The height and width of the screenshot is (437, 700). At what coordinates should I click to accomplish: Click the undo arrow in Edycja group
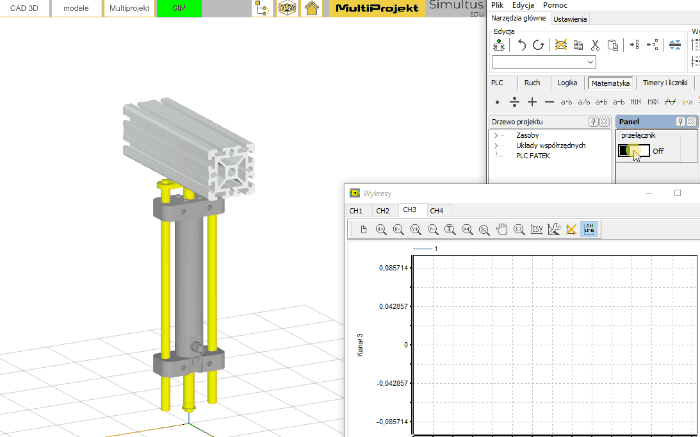pos(521,45)
